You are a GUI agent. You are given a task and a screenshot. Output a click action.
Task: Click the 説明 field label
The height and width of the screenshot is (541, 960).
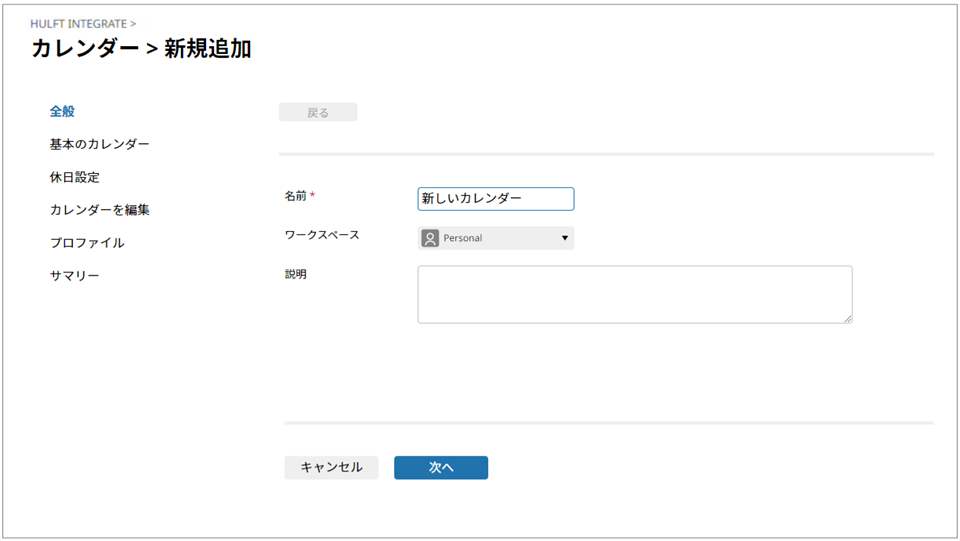coord(295,274)
